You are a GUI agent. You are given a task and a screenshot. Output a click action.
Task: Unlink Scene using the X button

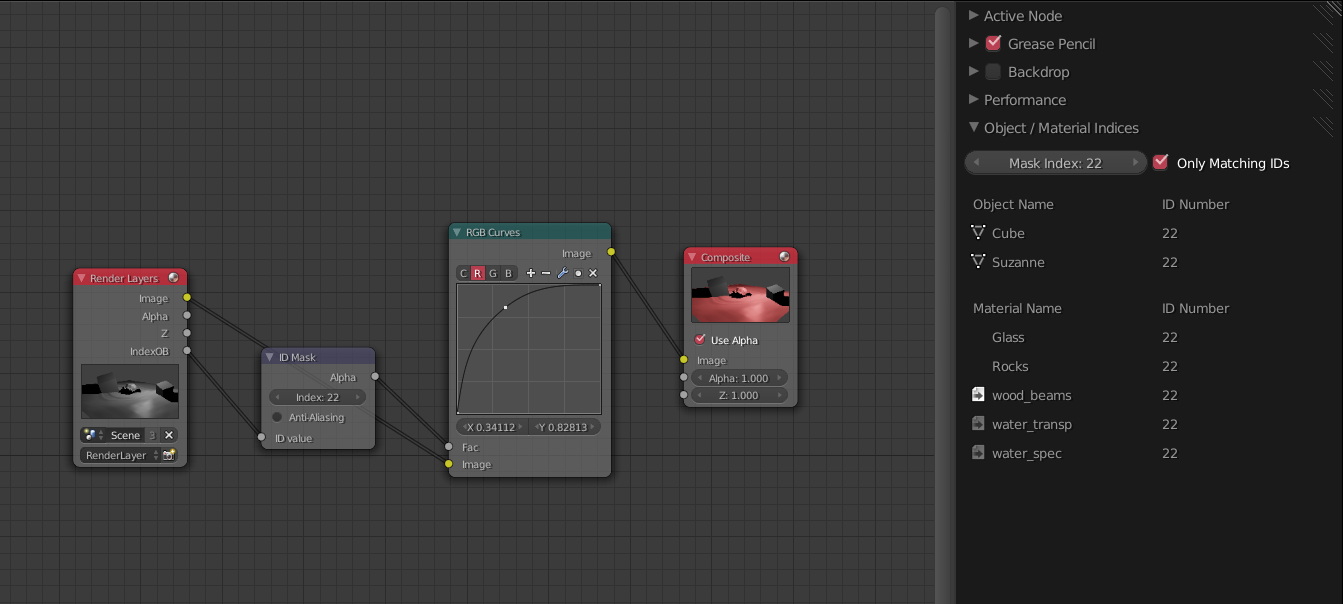point(169,435)
